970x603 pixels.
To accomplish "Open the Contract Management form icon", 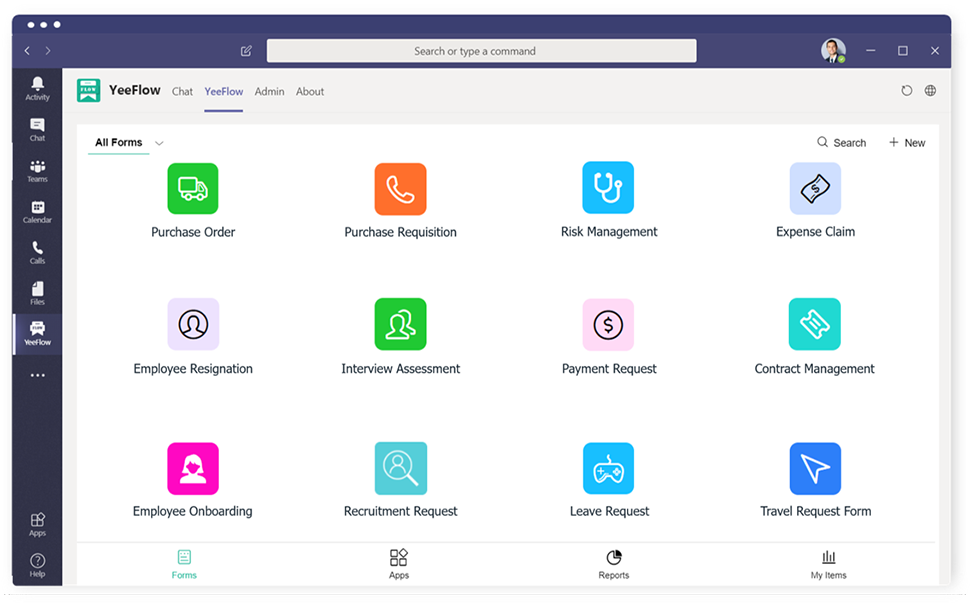I will [x=815, y=324].
